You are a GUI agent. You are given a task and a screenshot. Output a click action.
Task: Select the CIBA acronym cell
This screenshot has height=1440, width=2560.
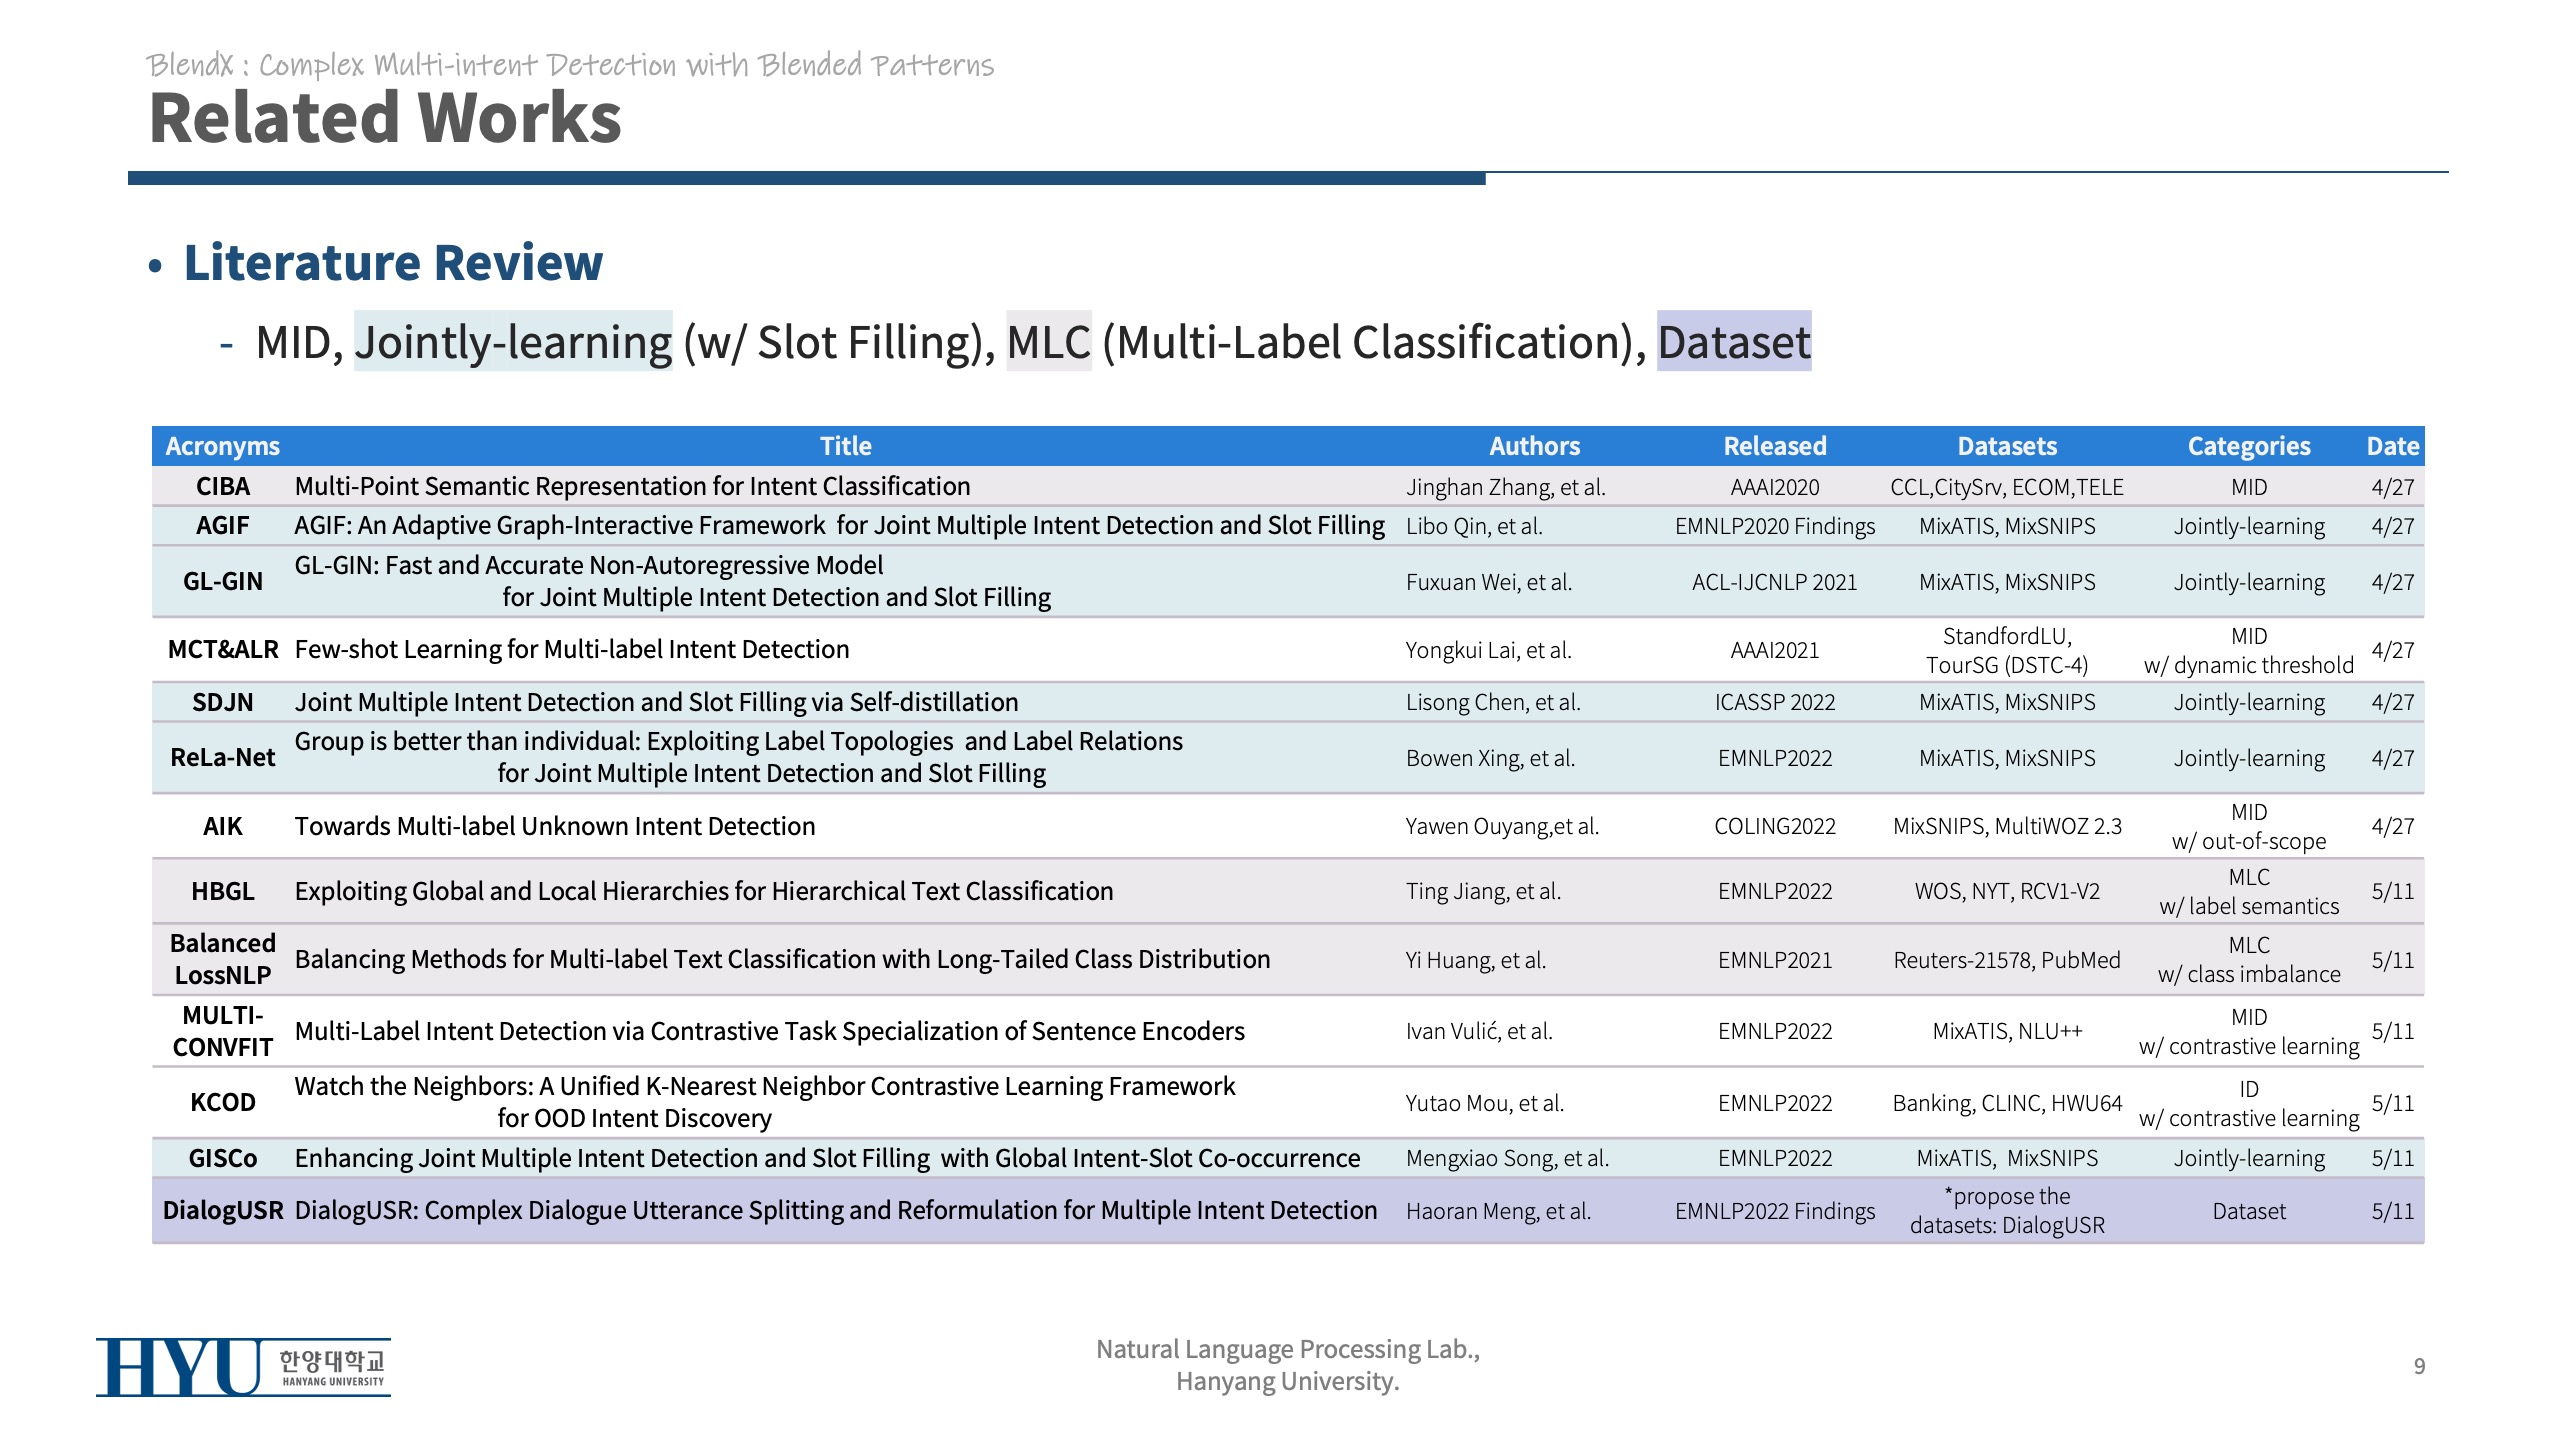[222, 487]
